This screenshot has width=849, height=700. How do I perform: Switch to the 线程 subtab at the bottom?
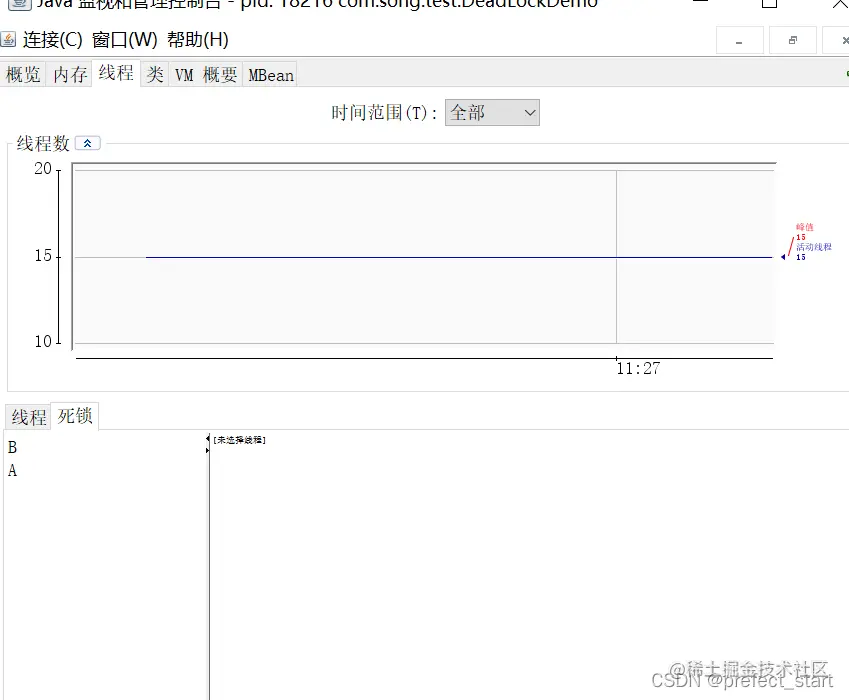point(26,416)
